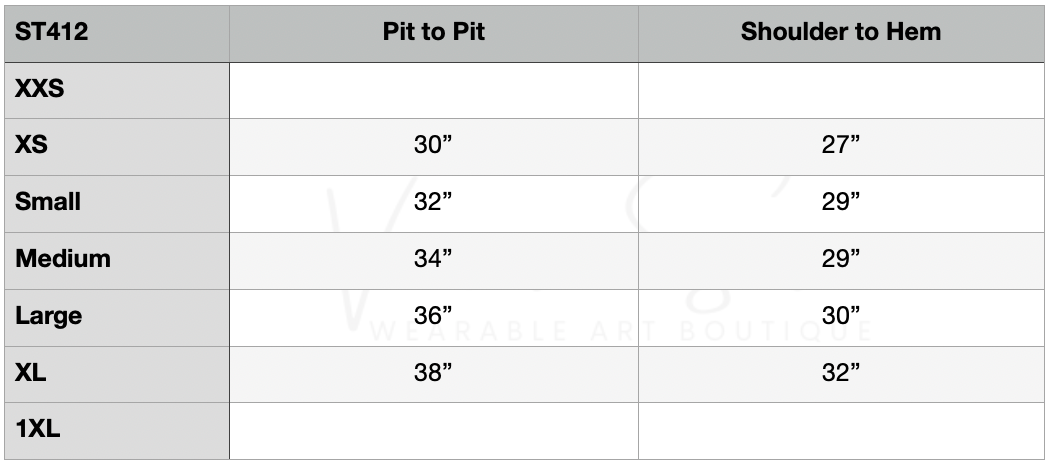
Task: Select the Pit to Pit column header
Action: [433, 32]
